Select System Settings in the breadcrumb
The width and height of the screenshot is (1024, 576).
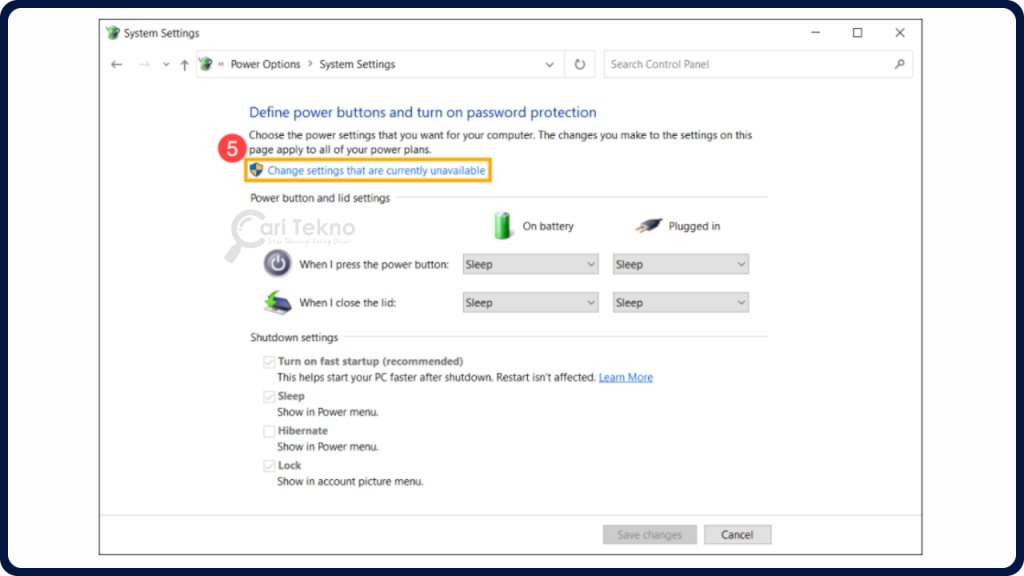pyautogui.click(x=357, y=63)
